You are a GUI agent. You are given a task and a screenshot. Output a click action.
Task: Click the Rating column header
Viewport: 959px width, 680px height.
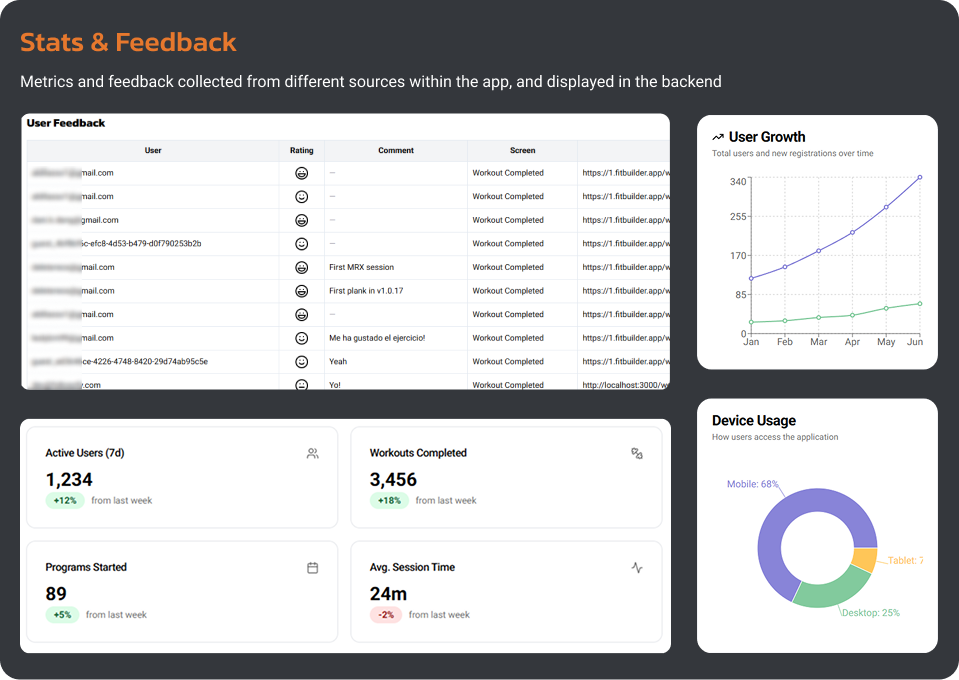[x=301, y=151]
